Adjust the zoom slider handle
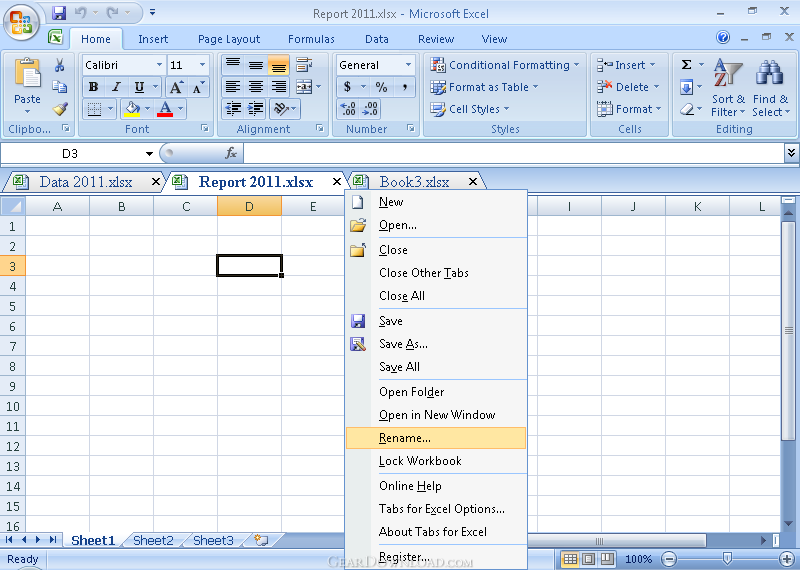This screenshot has height=570, width=800. pos(728,559)
